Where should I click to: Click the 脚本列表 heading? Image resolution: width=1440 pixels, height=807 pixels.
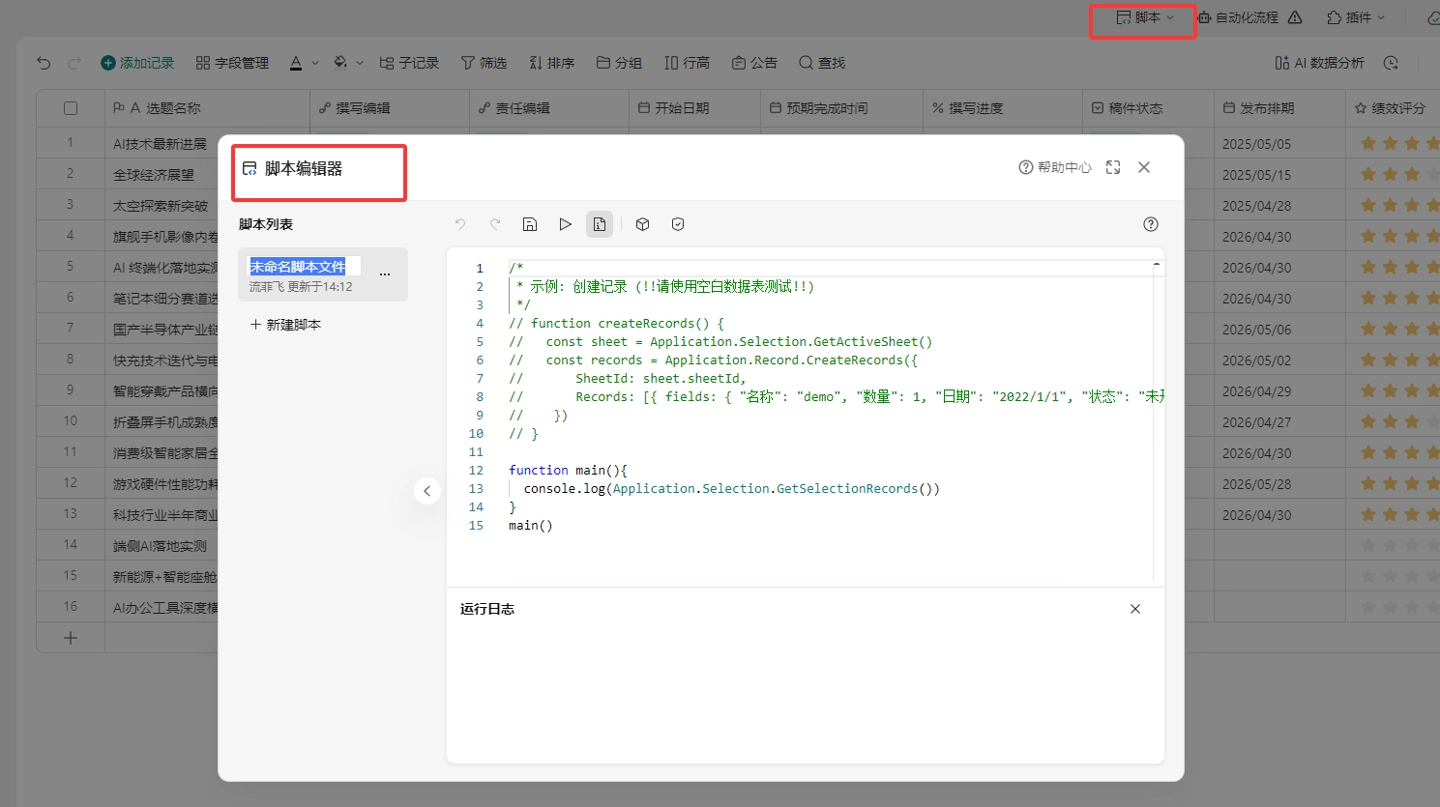pyautogui.click(x=266, y=224)
